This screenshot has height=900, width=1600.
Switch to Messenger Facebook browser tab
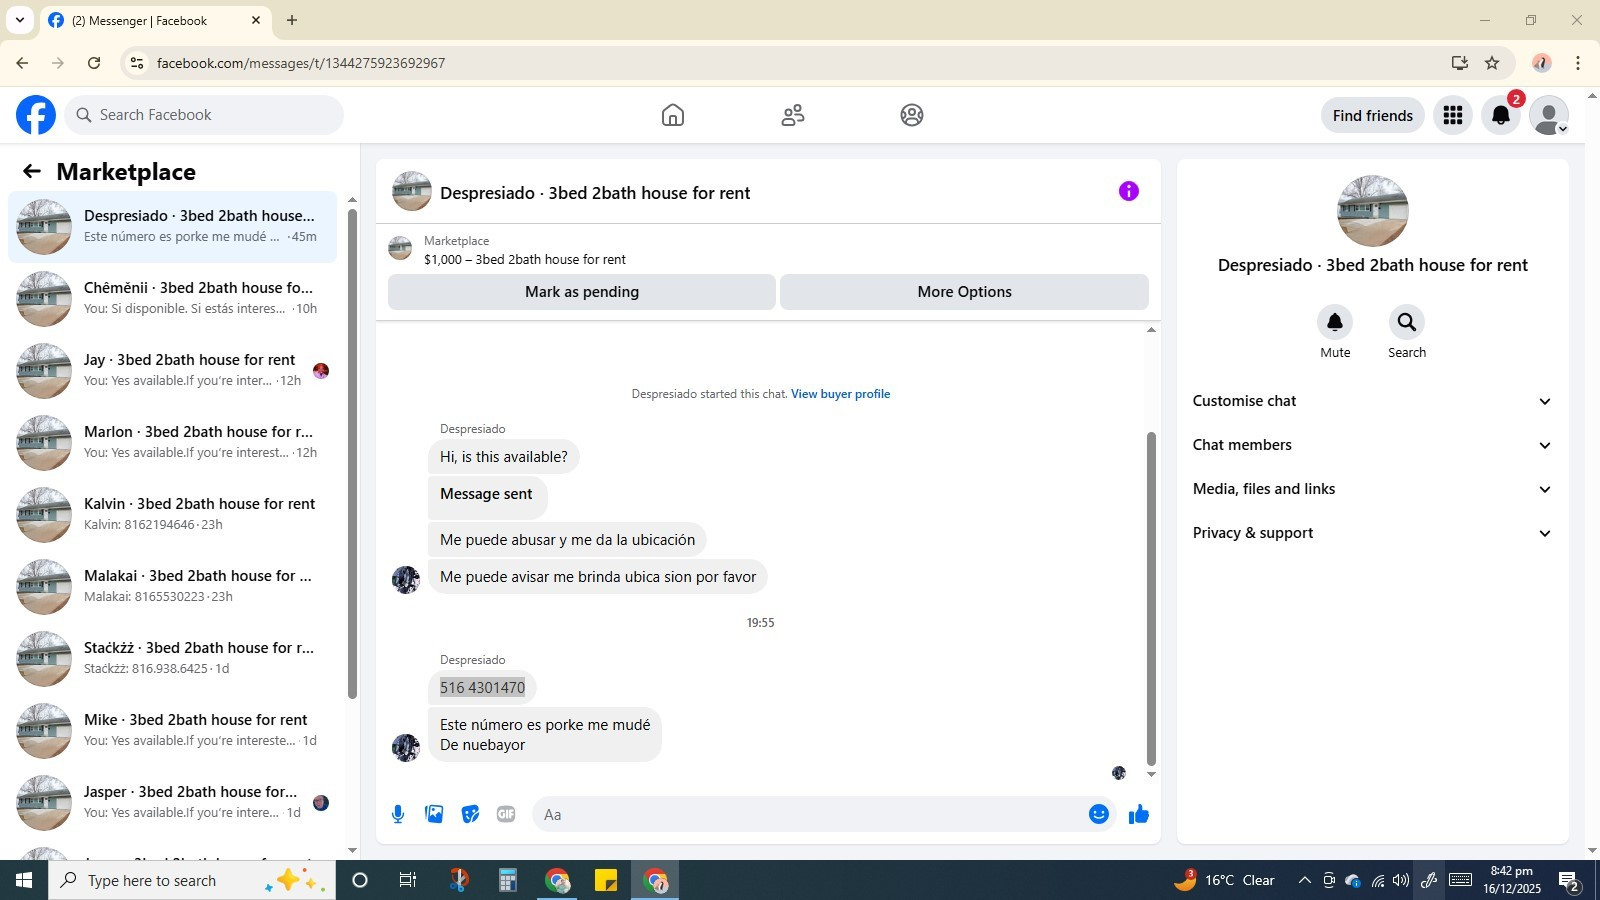pos(155,20)
